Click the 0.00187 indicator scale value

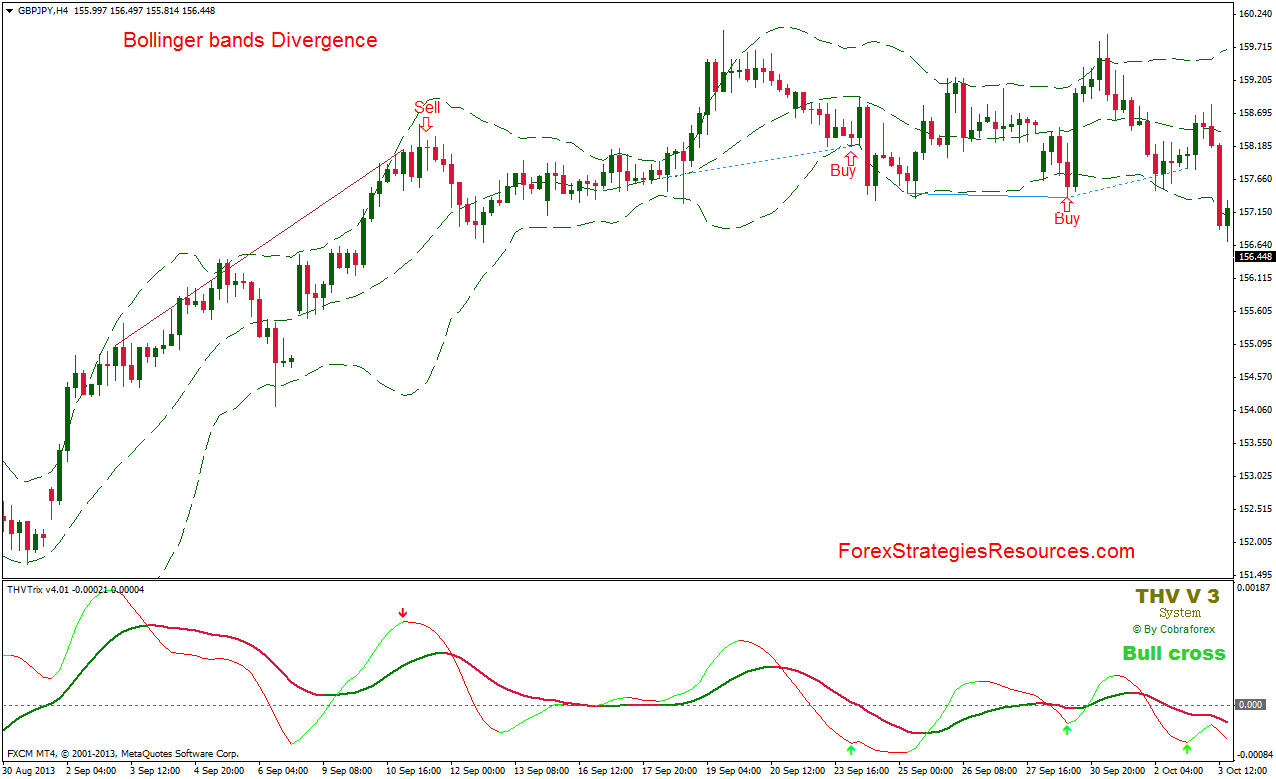(1254, 588)
